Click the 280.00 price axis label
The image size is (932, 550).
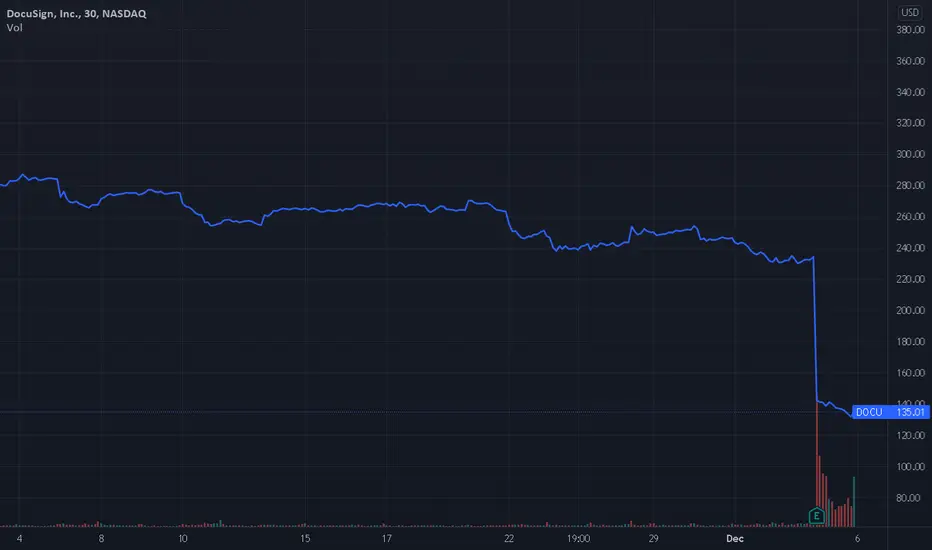pyautogui.click(x=910, y=186)
